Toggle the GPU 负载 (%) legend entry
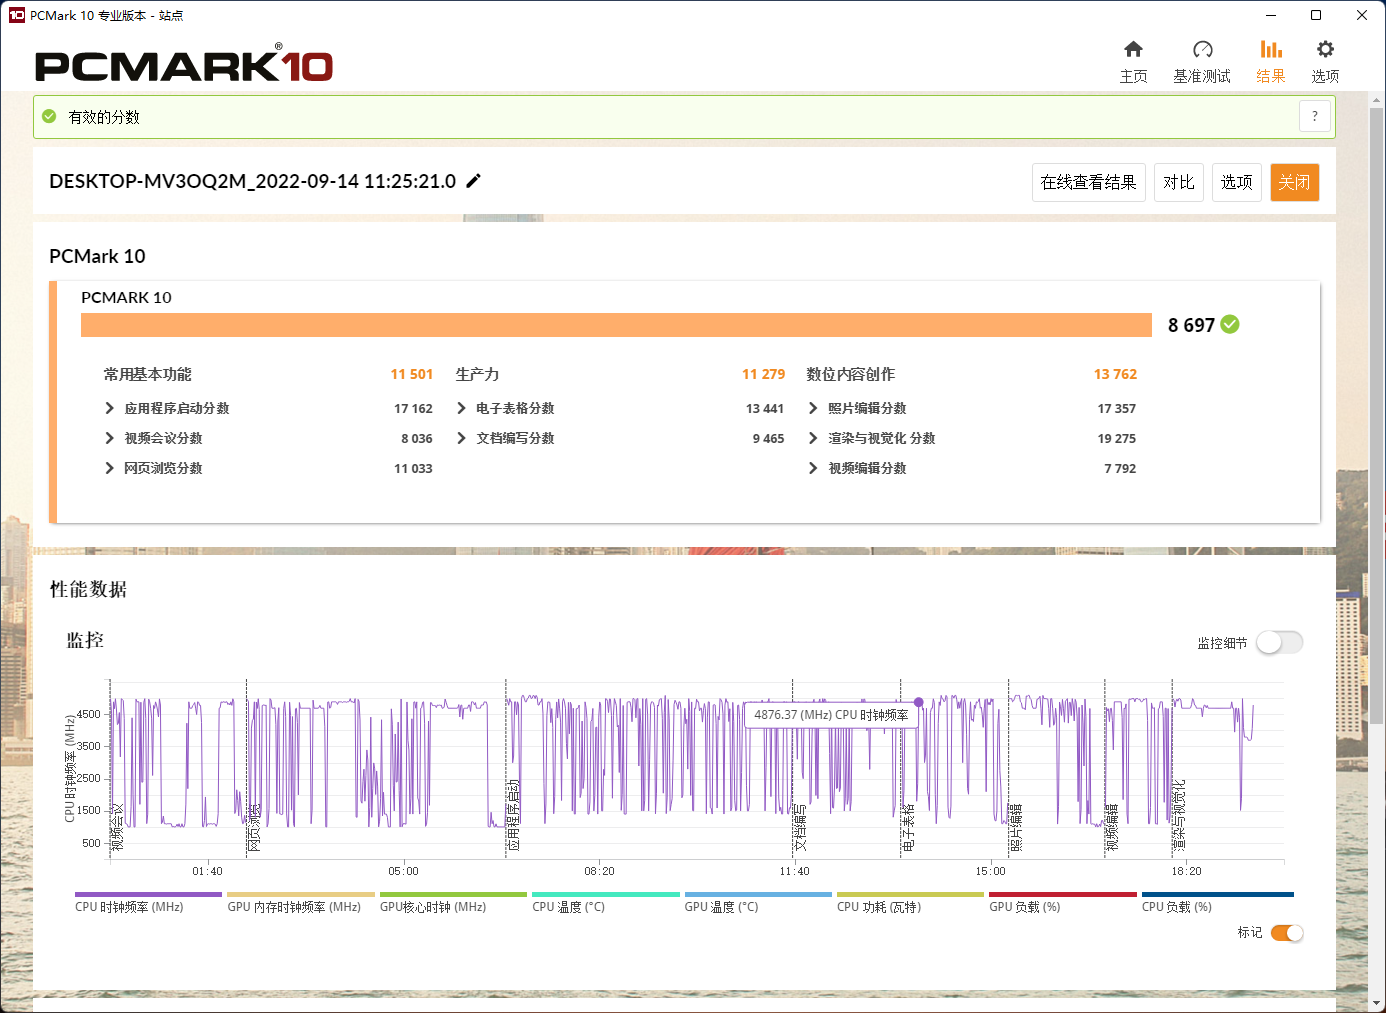The image size is (1386, 1013). click(1063, 901)
